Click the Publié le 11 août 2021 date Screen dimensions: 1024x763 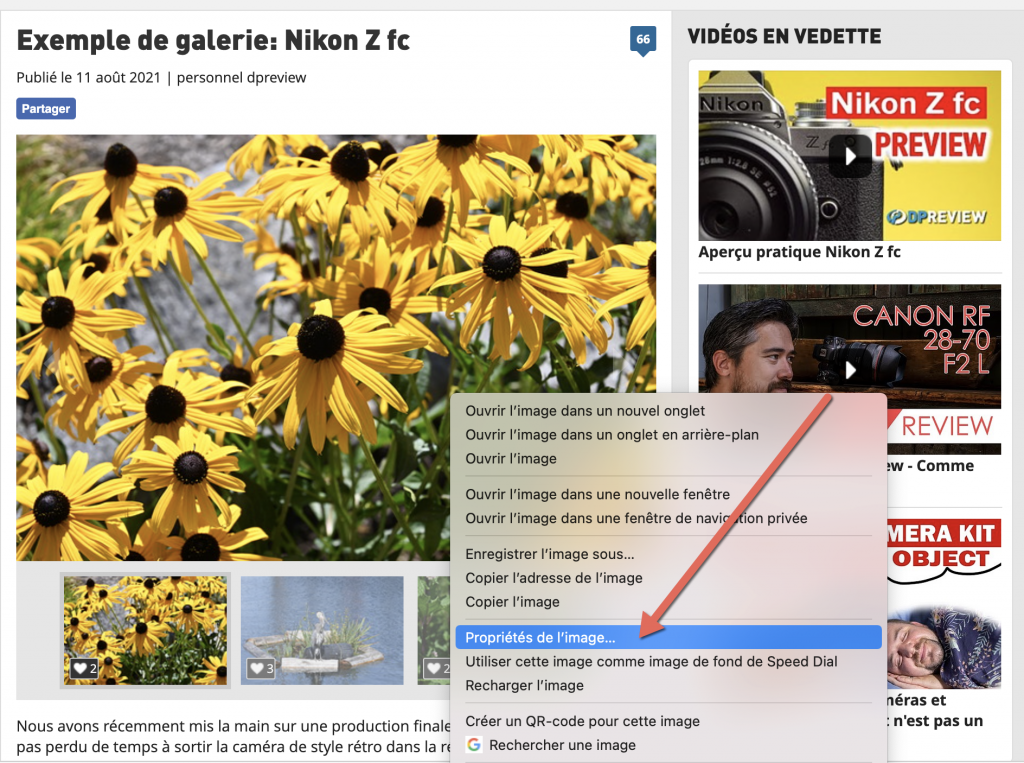tap(88, 78)
